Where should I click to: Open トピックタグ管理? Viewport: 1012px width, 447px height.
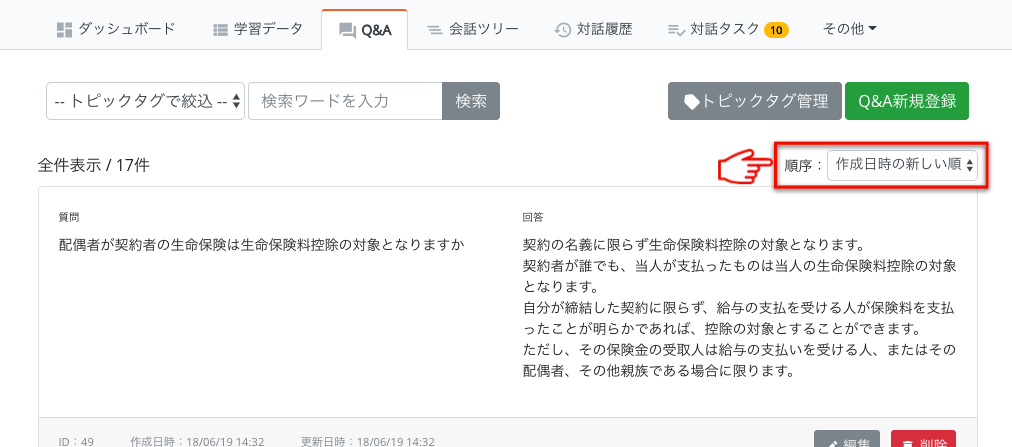(x=754, y=101)
